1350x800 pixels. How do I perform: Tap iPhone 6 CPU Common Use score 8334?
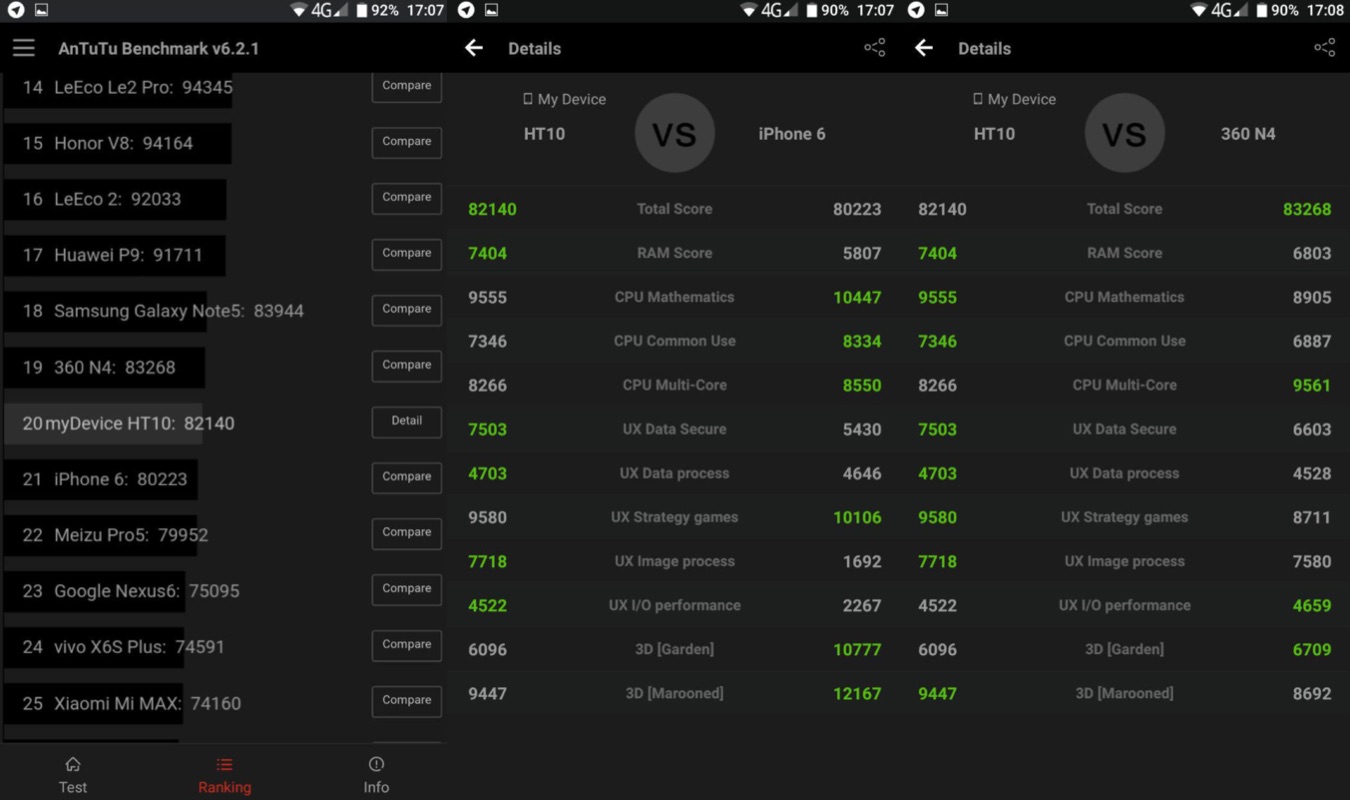(x=862, y=341)
